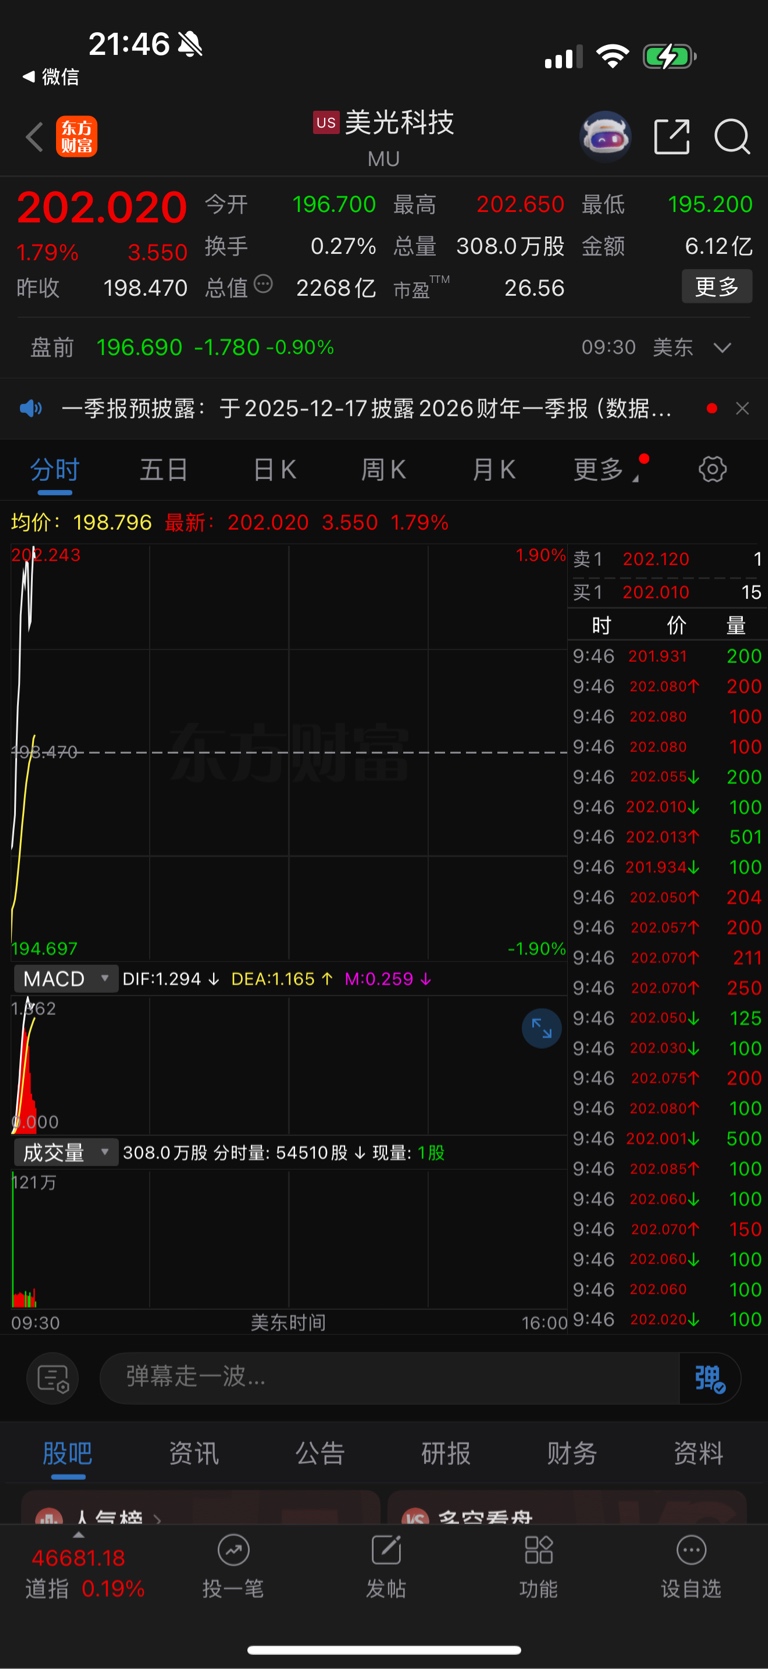
Task: Open the search magnifier icon
Action: tap(732, 136)
